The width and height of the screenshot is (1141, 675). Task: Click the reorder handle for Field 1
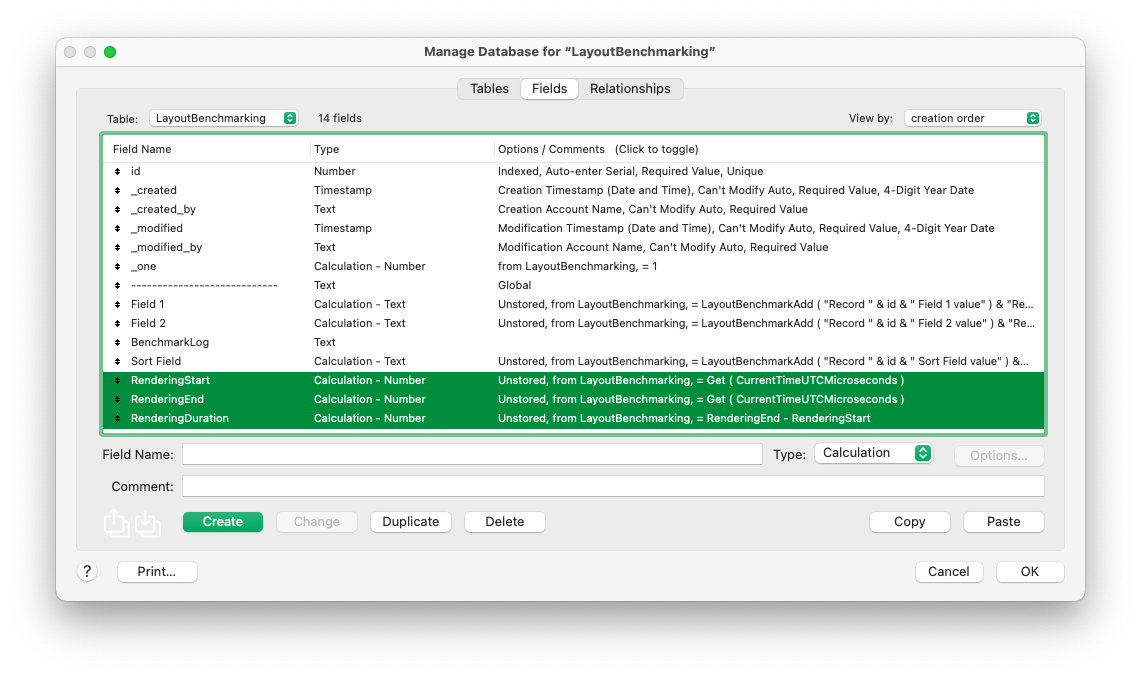[118, 305]
